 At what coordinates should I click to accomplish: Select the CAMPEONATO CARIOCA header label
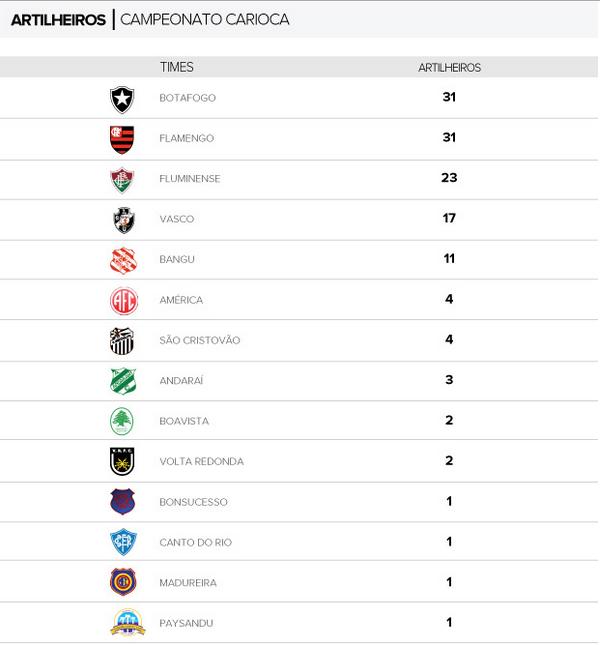click(x=204, y=19)
